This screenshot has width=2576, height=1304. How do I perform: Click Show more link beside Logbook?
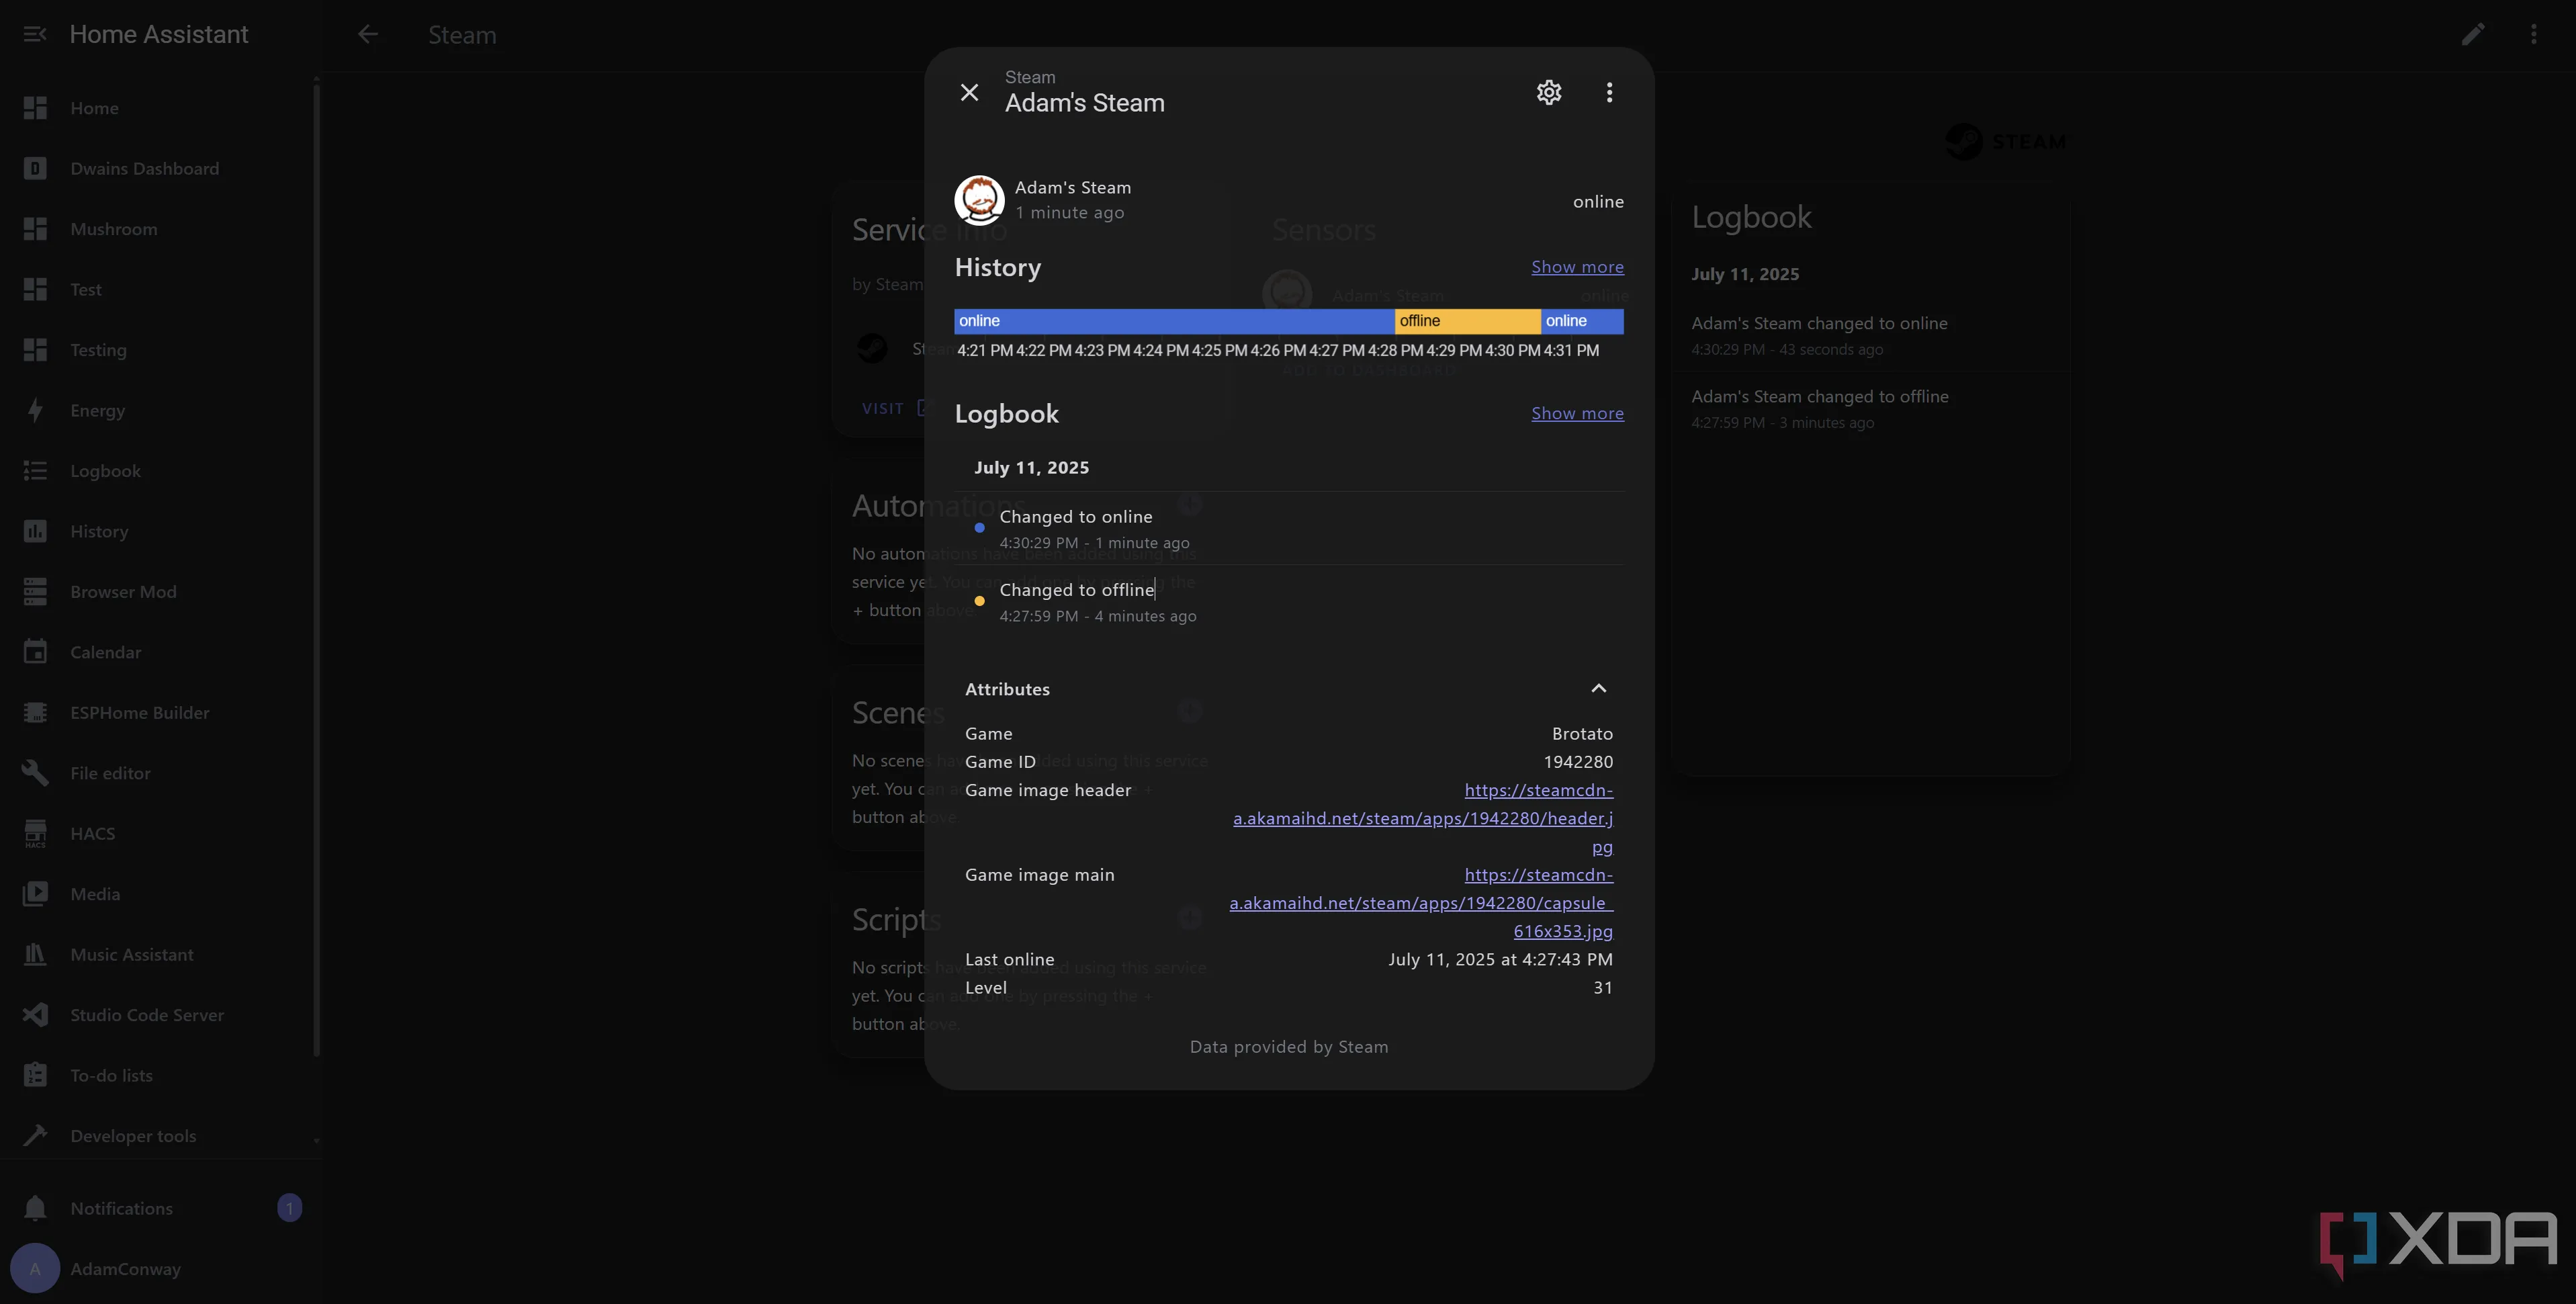[x=1577, y=413]
